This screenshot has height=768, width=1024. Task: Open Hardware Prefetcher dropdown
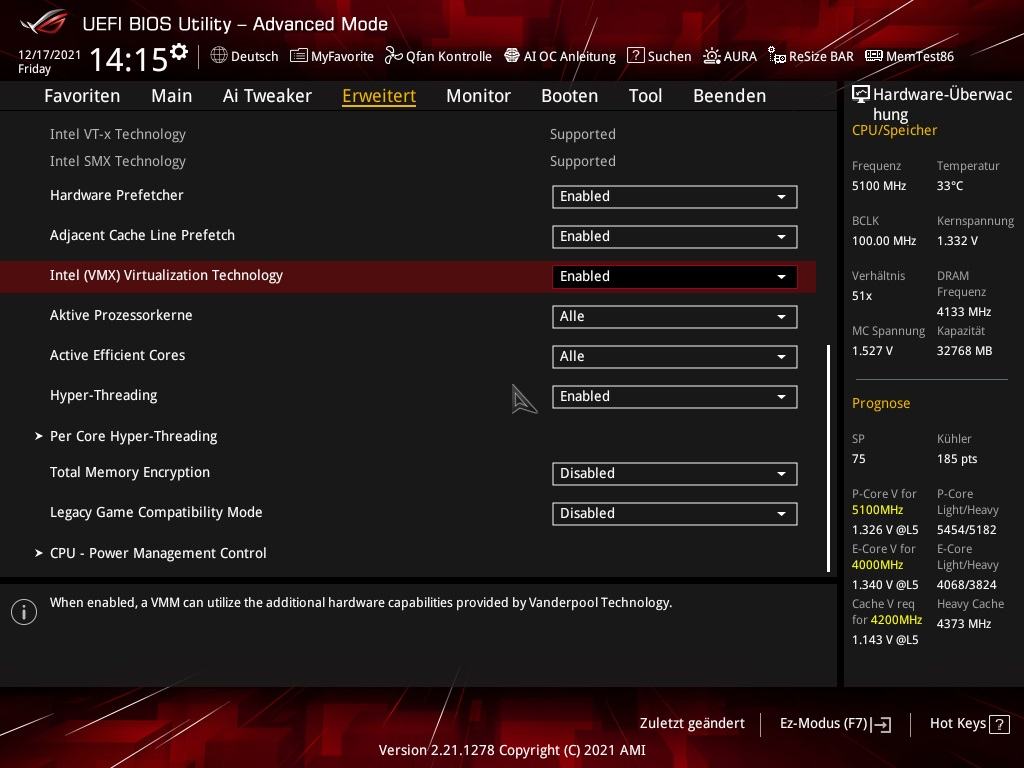(x=675, y=197)
